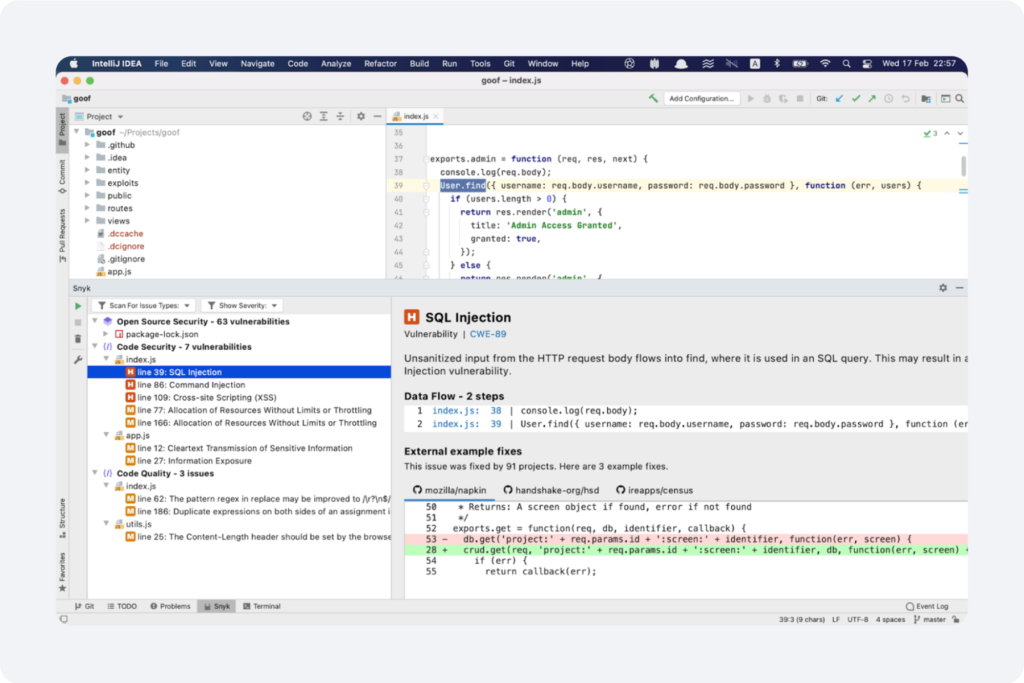Screen dimensions: 1024x683
Task: Hide the Project panel with minus icon
Action: pyautogui.click(x=377, y=116)
